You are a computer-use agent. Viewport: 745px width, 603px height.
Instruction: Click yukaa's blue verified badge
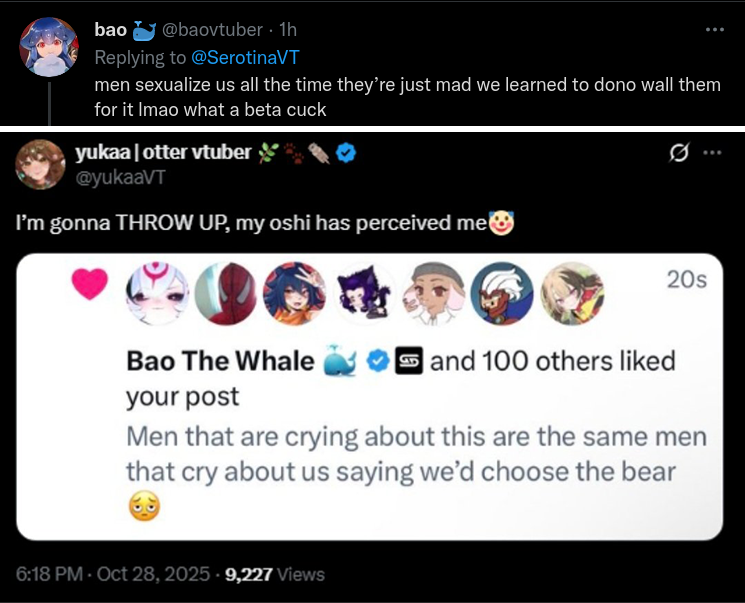(x=347, y=154)
